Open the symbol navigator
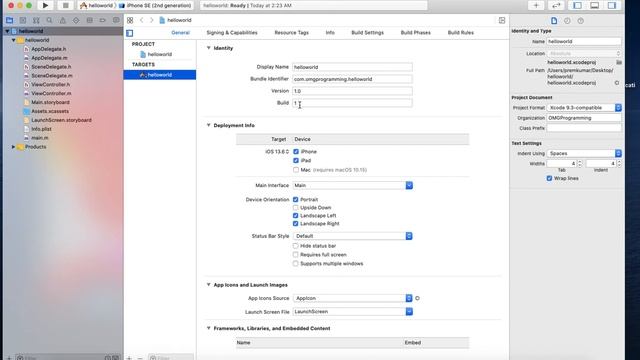 click(36, 20)
